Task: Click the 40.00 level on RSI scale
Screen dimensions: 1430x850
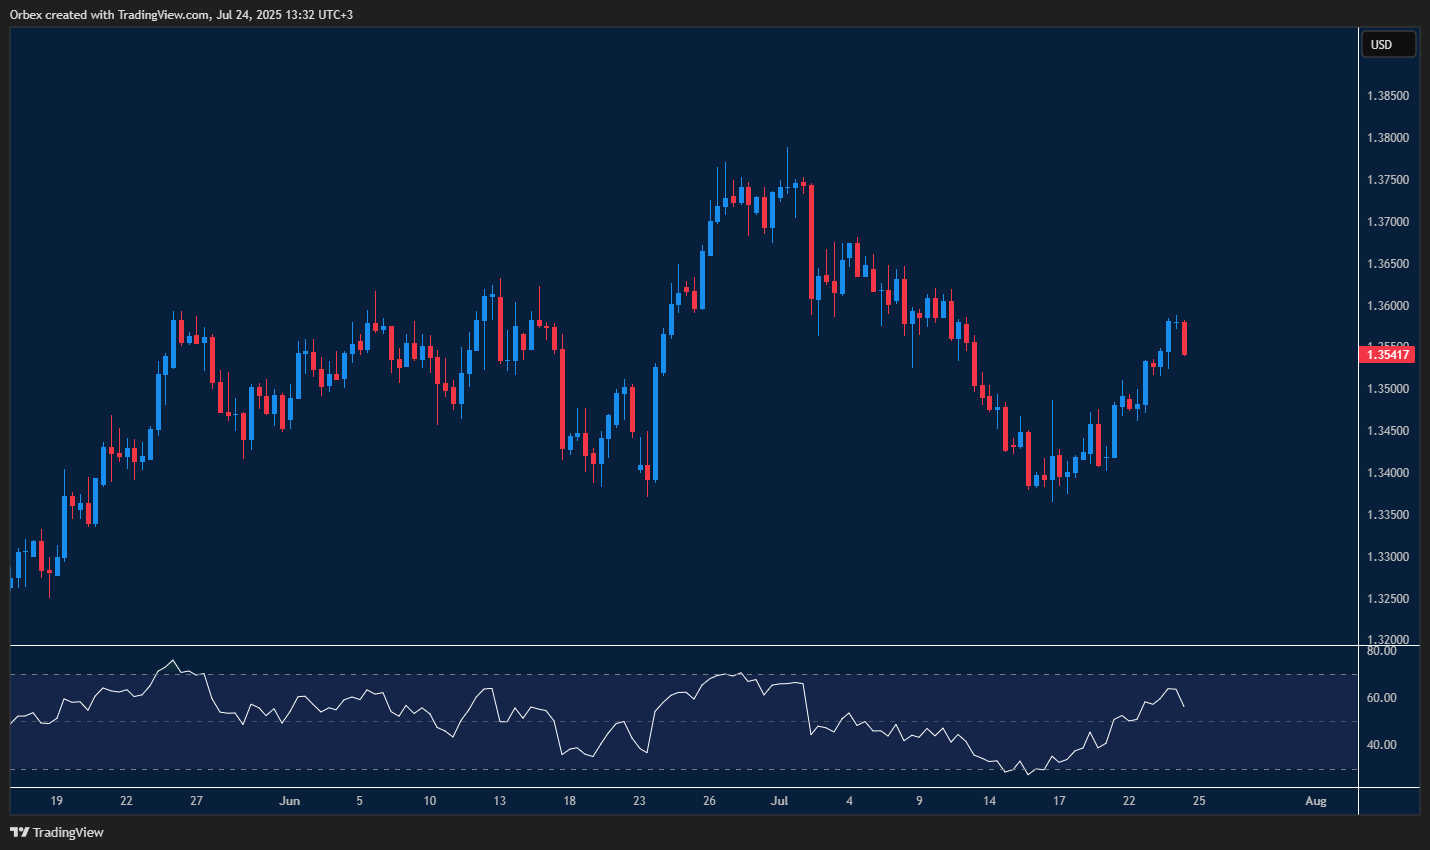Action: click(x=1382, y=745)
